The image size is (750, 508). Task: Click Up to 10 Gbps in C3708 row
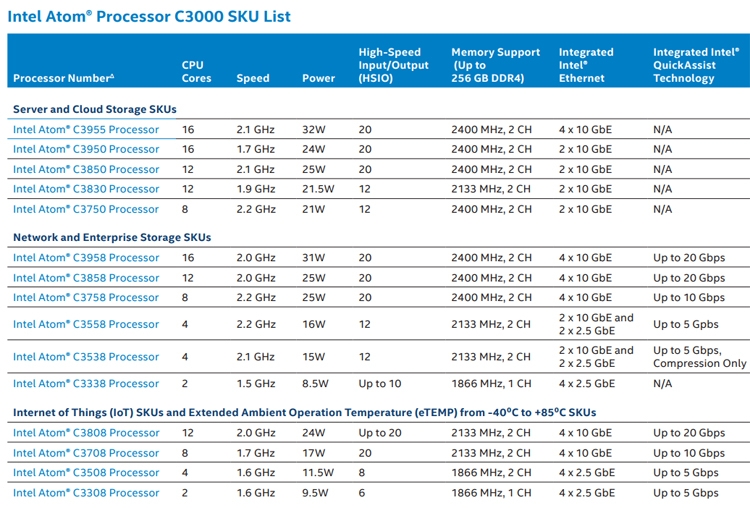[x=689, y=453]
